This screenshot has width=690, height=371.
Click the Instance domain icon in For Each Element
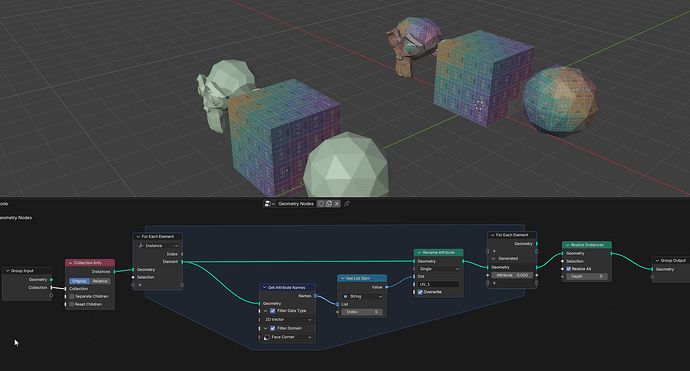[x=141, y=246]
